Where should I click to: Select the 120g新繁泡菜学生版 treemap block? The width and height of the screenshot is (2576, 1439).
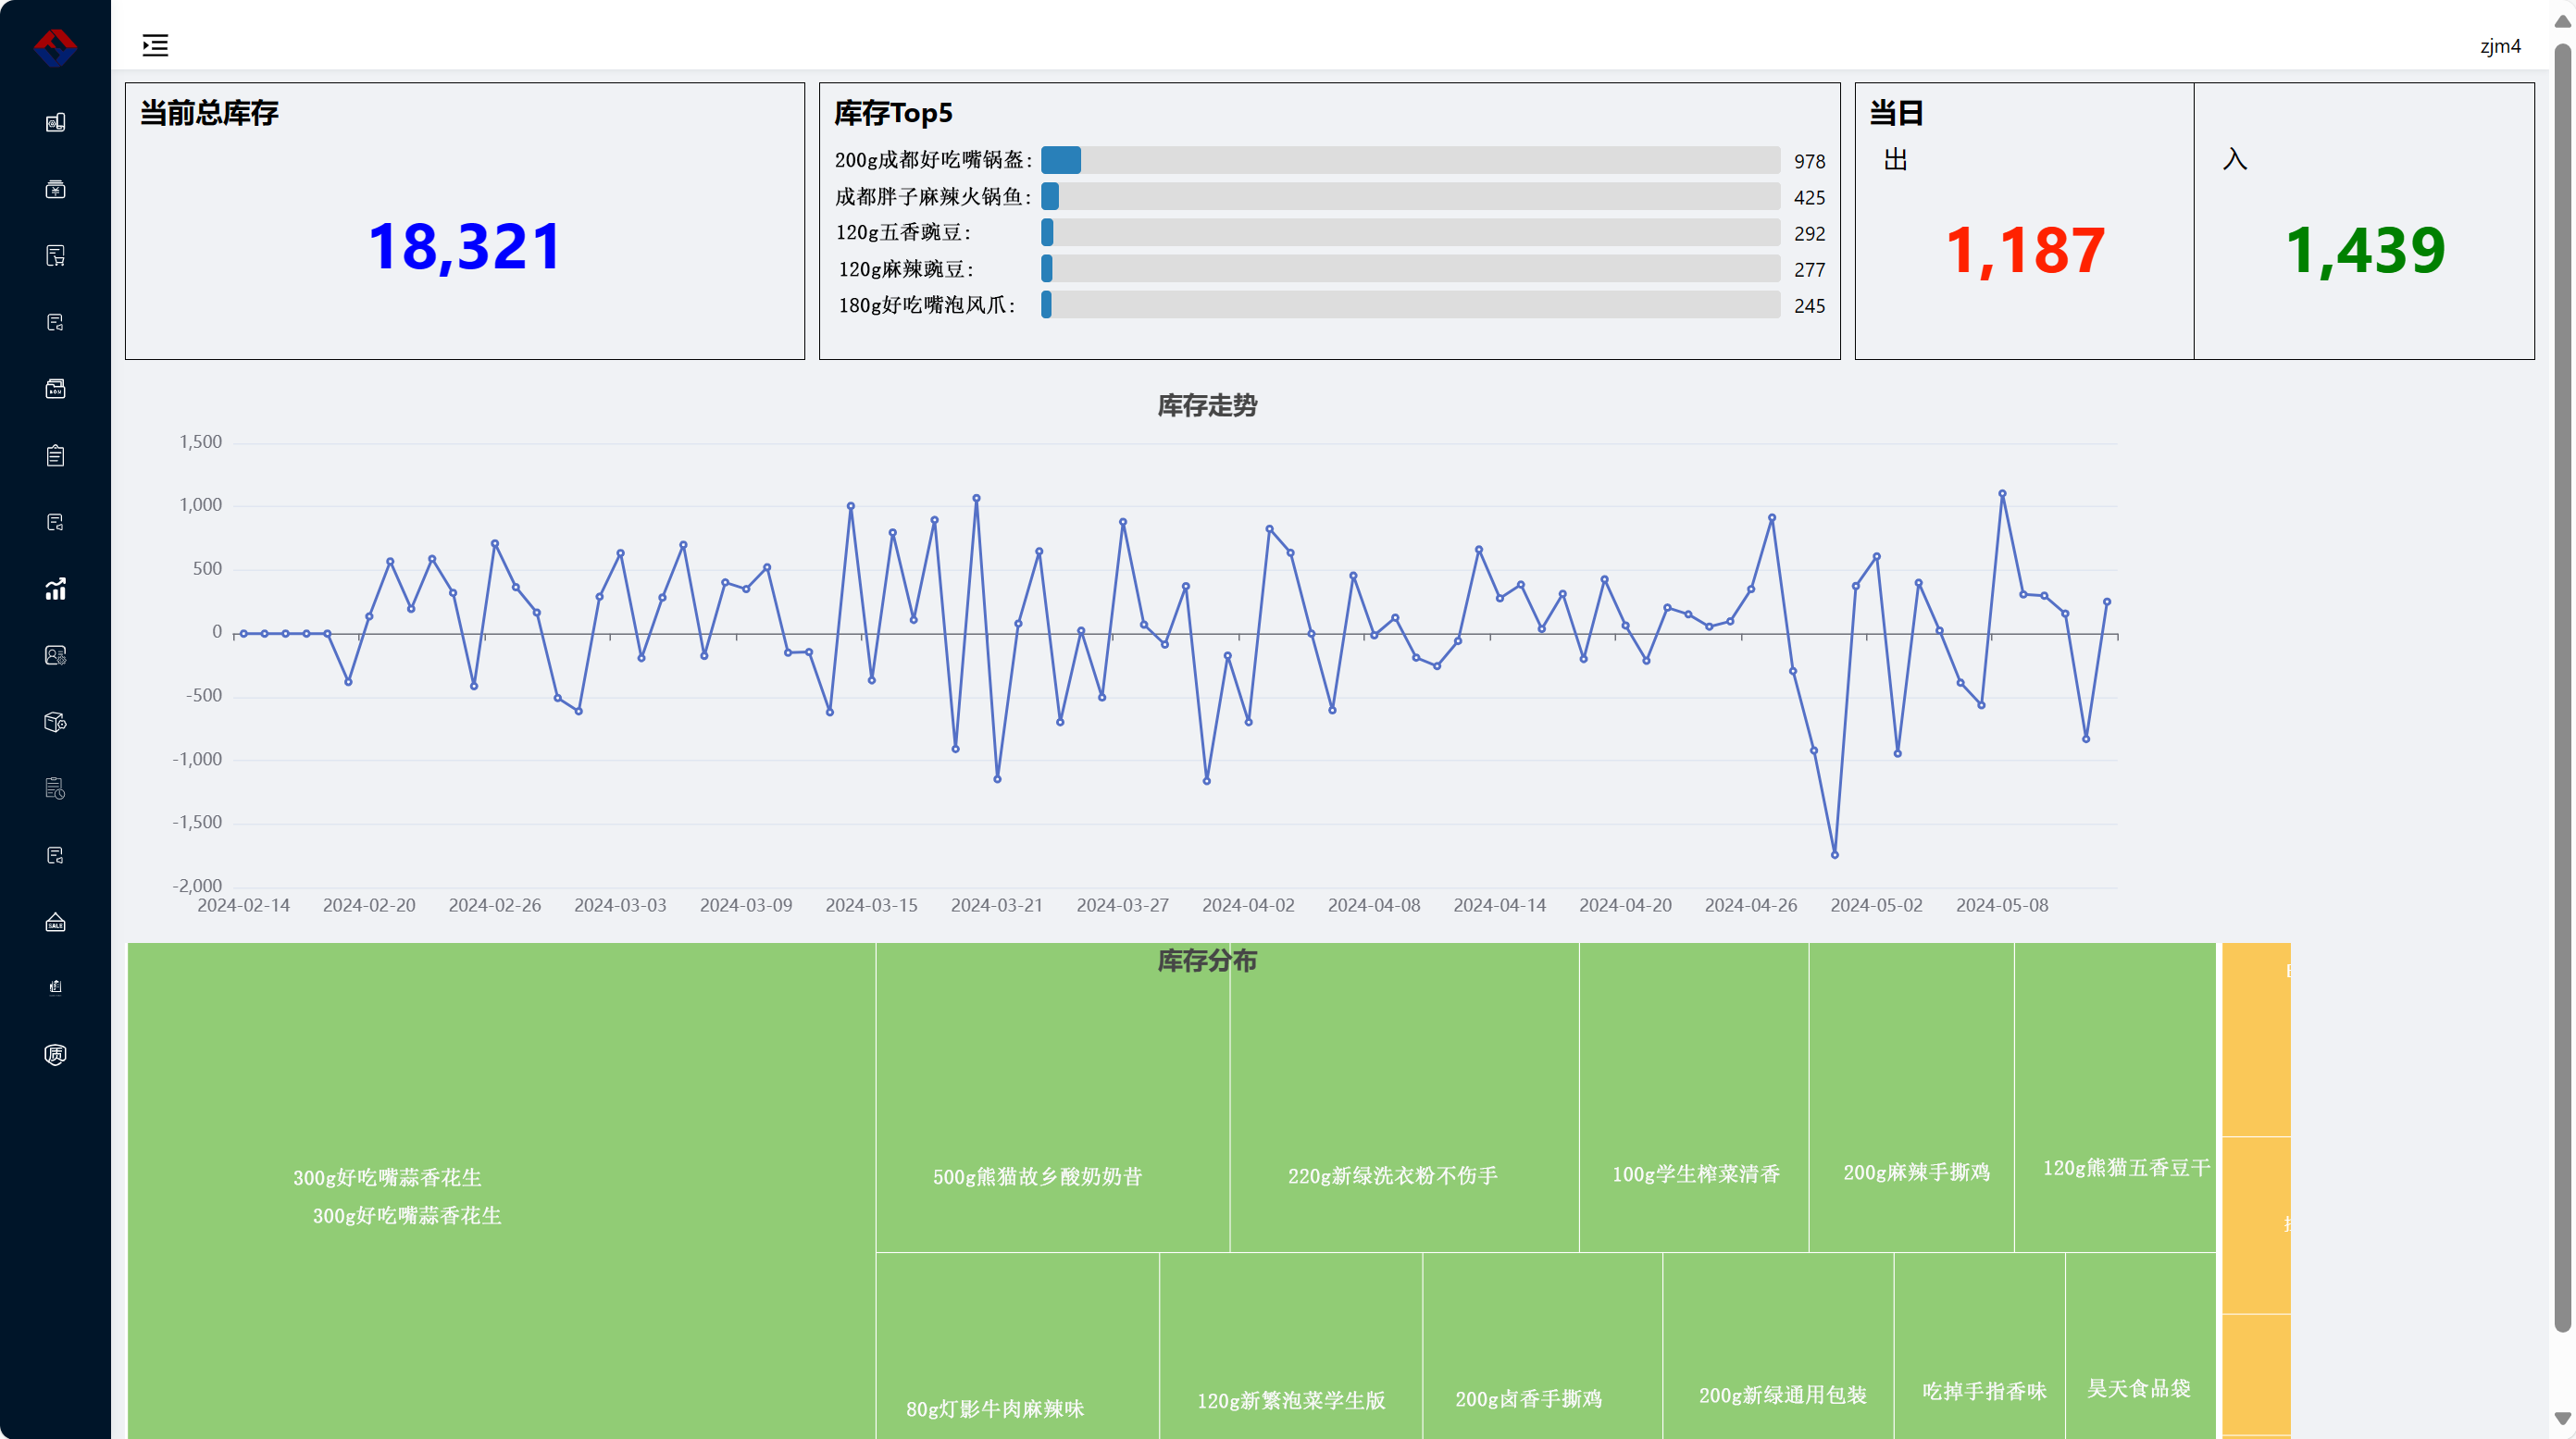point(1291,1346)
